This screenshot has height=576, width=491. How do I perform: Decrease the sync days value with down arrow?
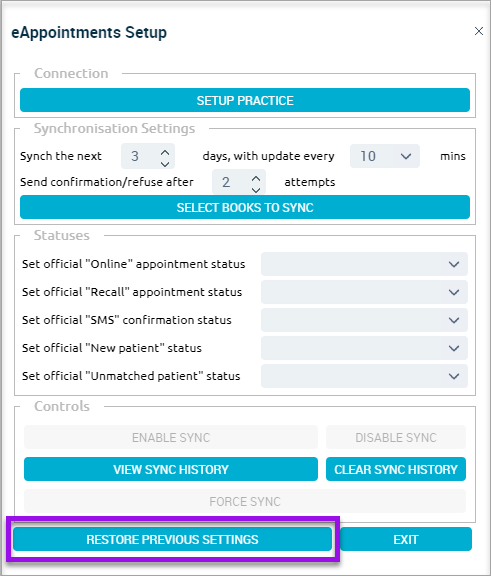[x=165, y=164]
